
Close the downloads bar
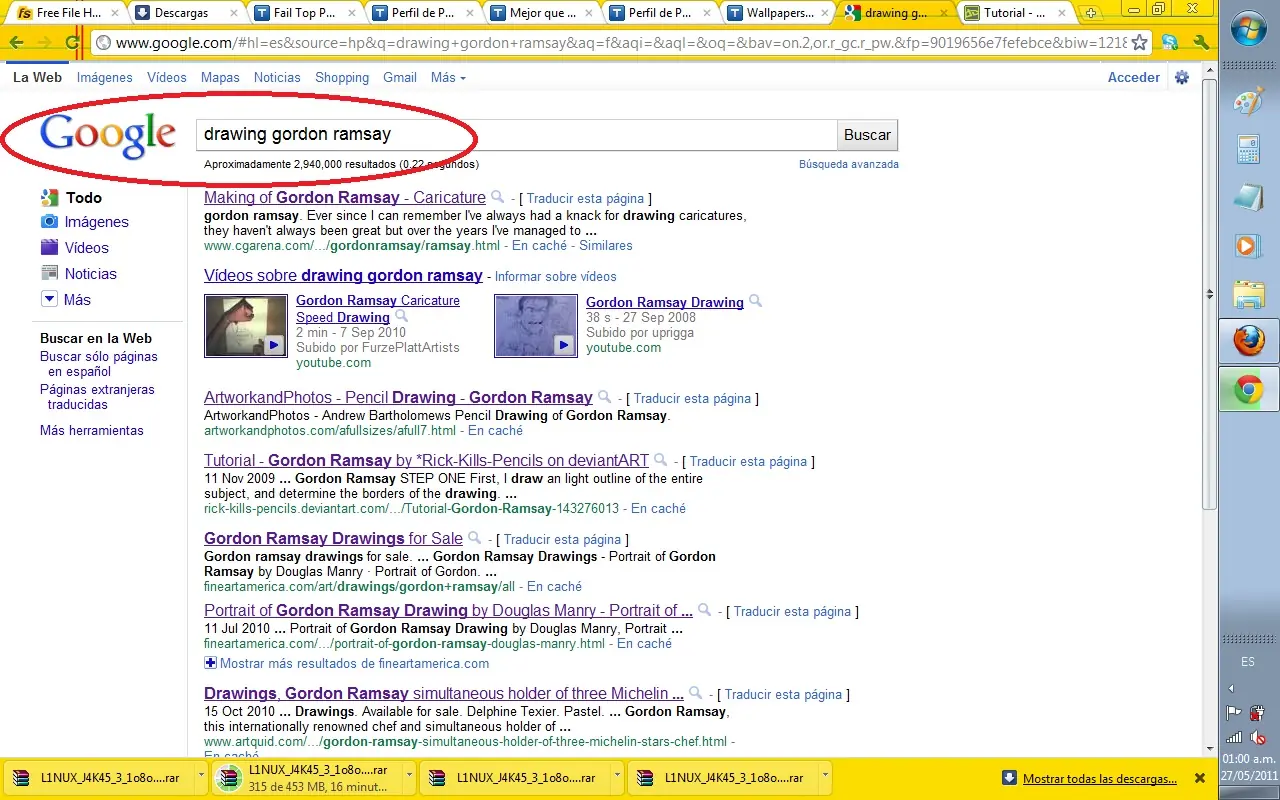pyautogui.click(x=1200, y=778)
